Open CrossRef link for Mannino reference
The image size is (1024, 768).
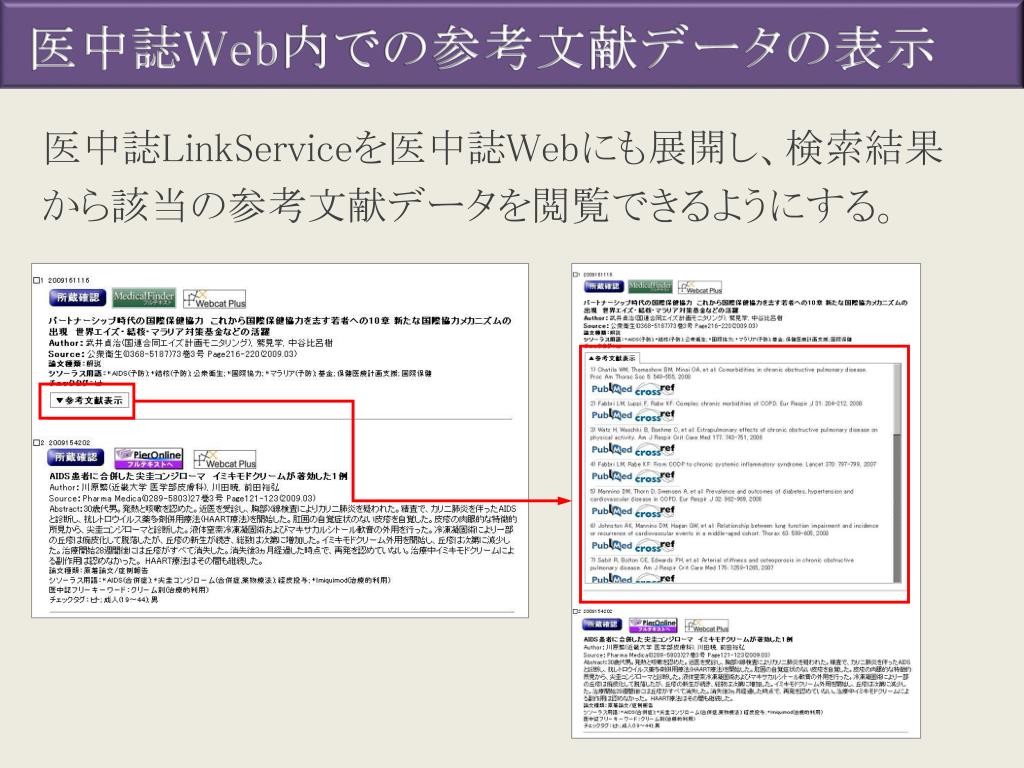[654, 511]
